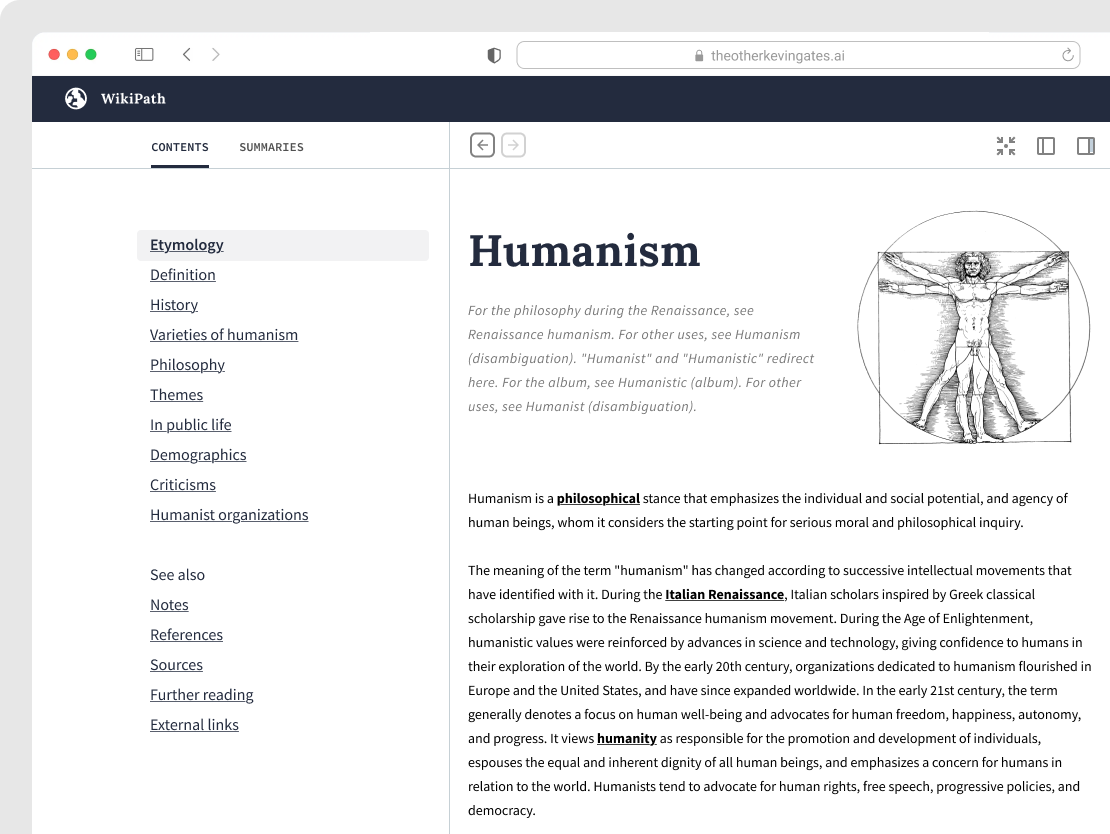Click the article forward arrow button
Image resolution: width=1110 pixels, height=834 pixels.
click(x=513, y=146)
